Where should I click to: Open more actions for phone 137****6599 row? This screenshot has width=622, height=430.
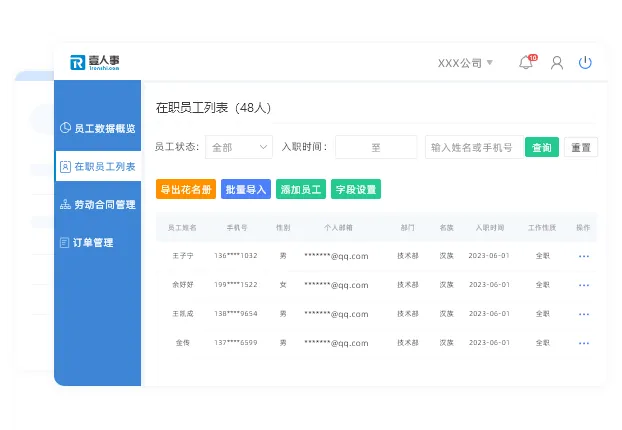pos(584,343)
